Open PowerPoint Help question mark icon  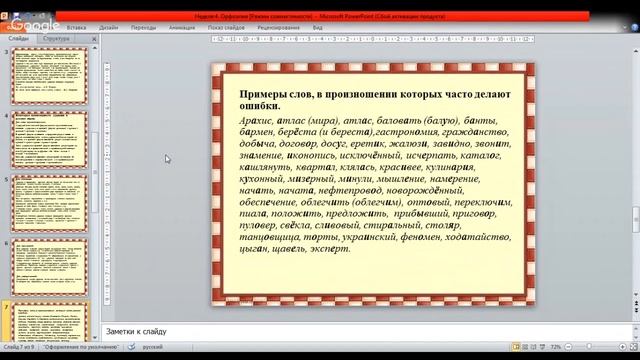coord(635,27)
